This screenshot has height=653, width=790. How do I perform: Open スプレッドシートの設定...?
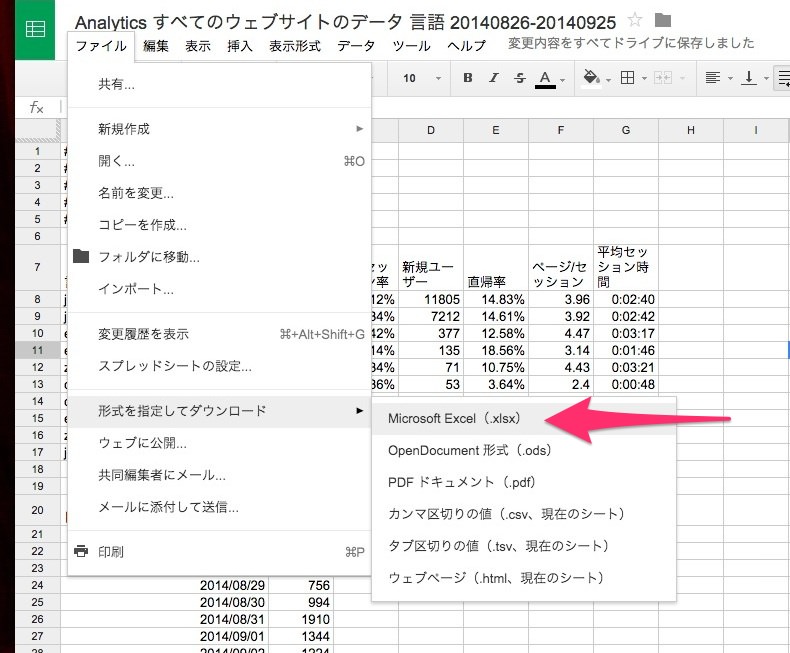(220, 366)
